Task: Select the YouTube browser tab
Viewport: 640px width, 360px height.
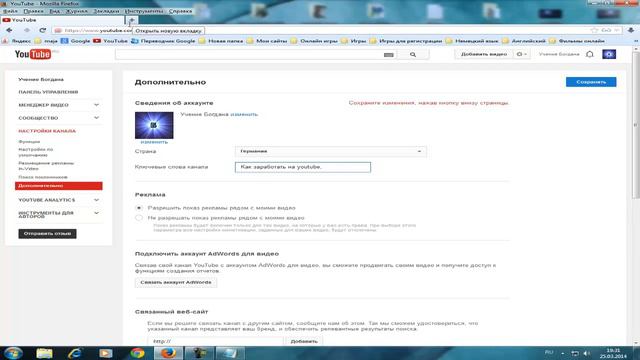Action: (x=62, y=20)
